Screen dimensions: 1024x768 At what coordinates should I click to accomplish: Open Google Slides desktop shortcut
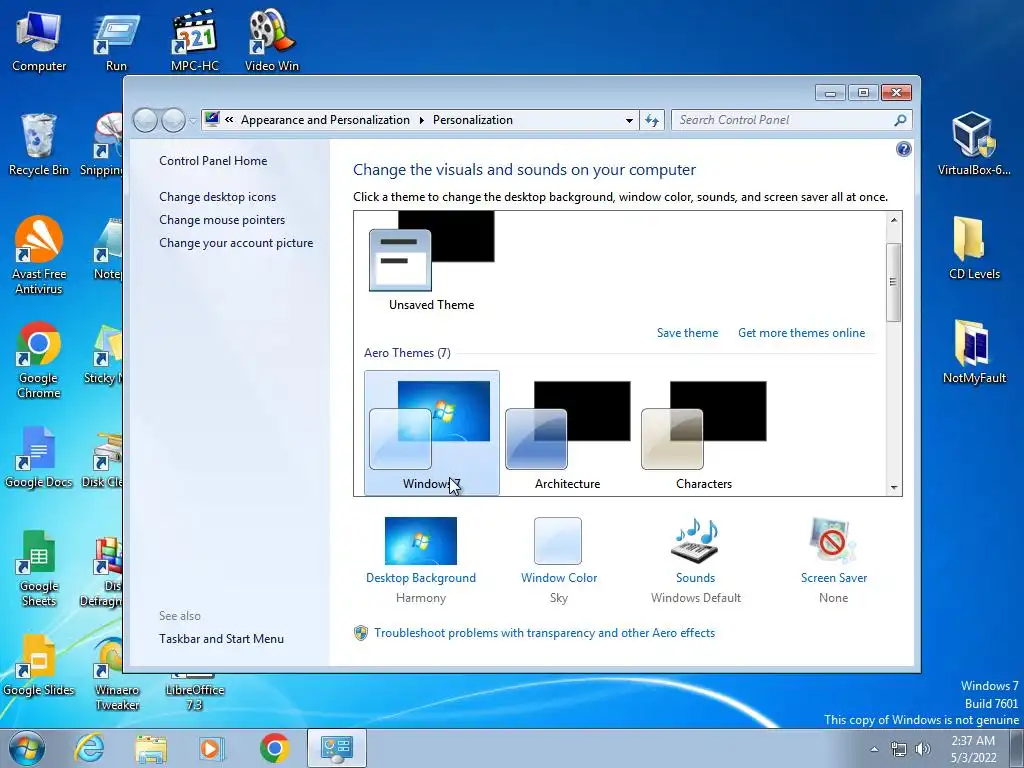pyautogui.click(x=39, y=665)
